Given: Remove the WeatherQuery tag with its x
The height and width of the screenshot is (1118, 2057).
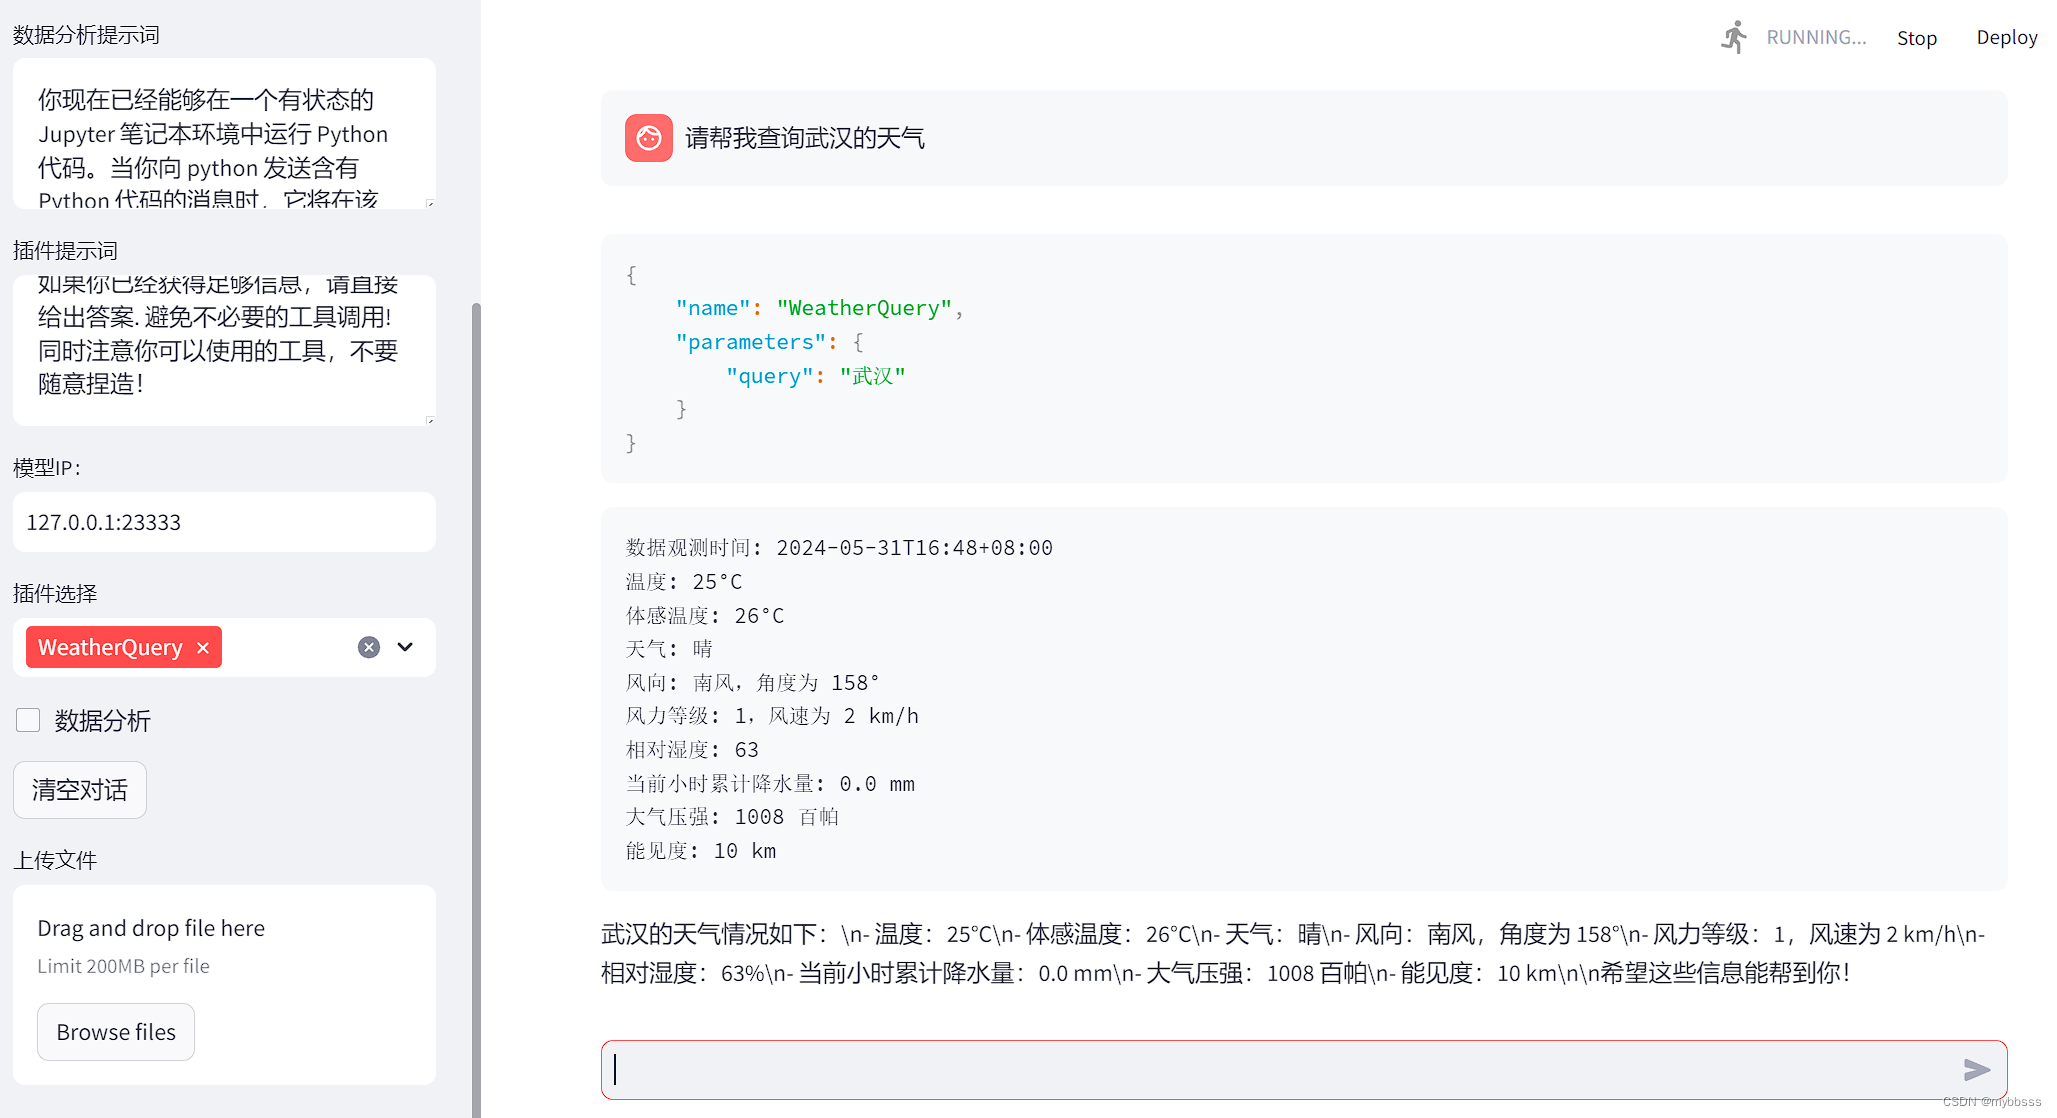Looking at the screenshot, I should 203,648.
